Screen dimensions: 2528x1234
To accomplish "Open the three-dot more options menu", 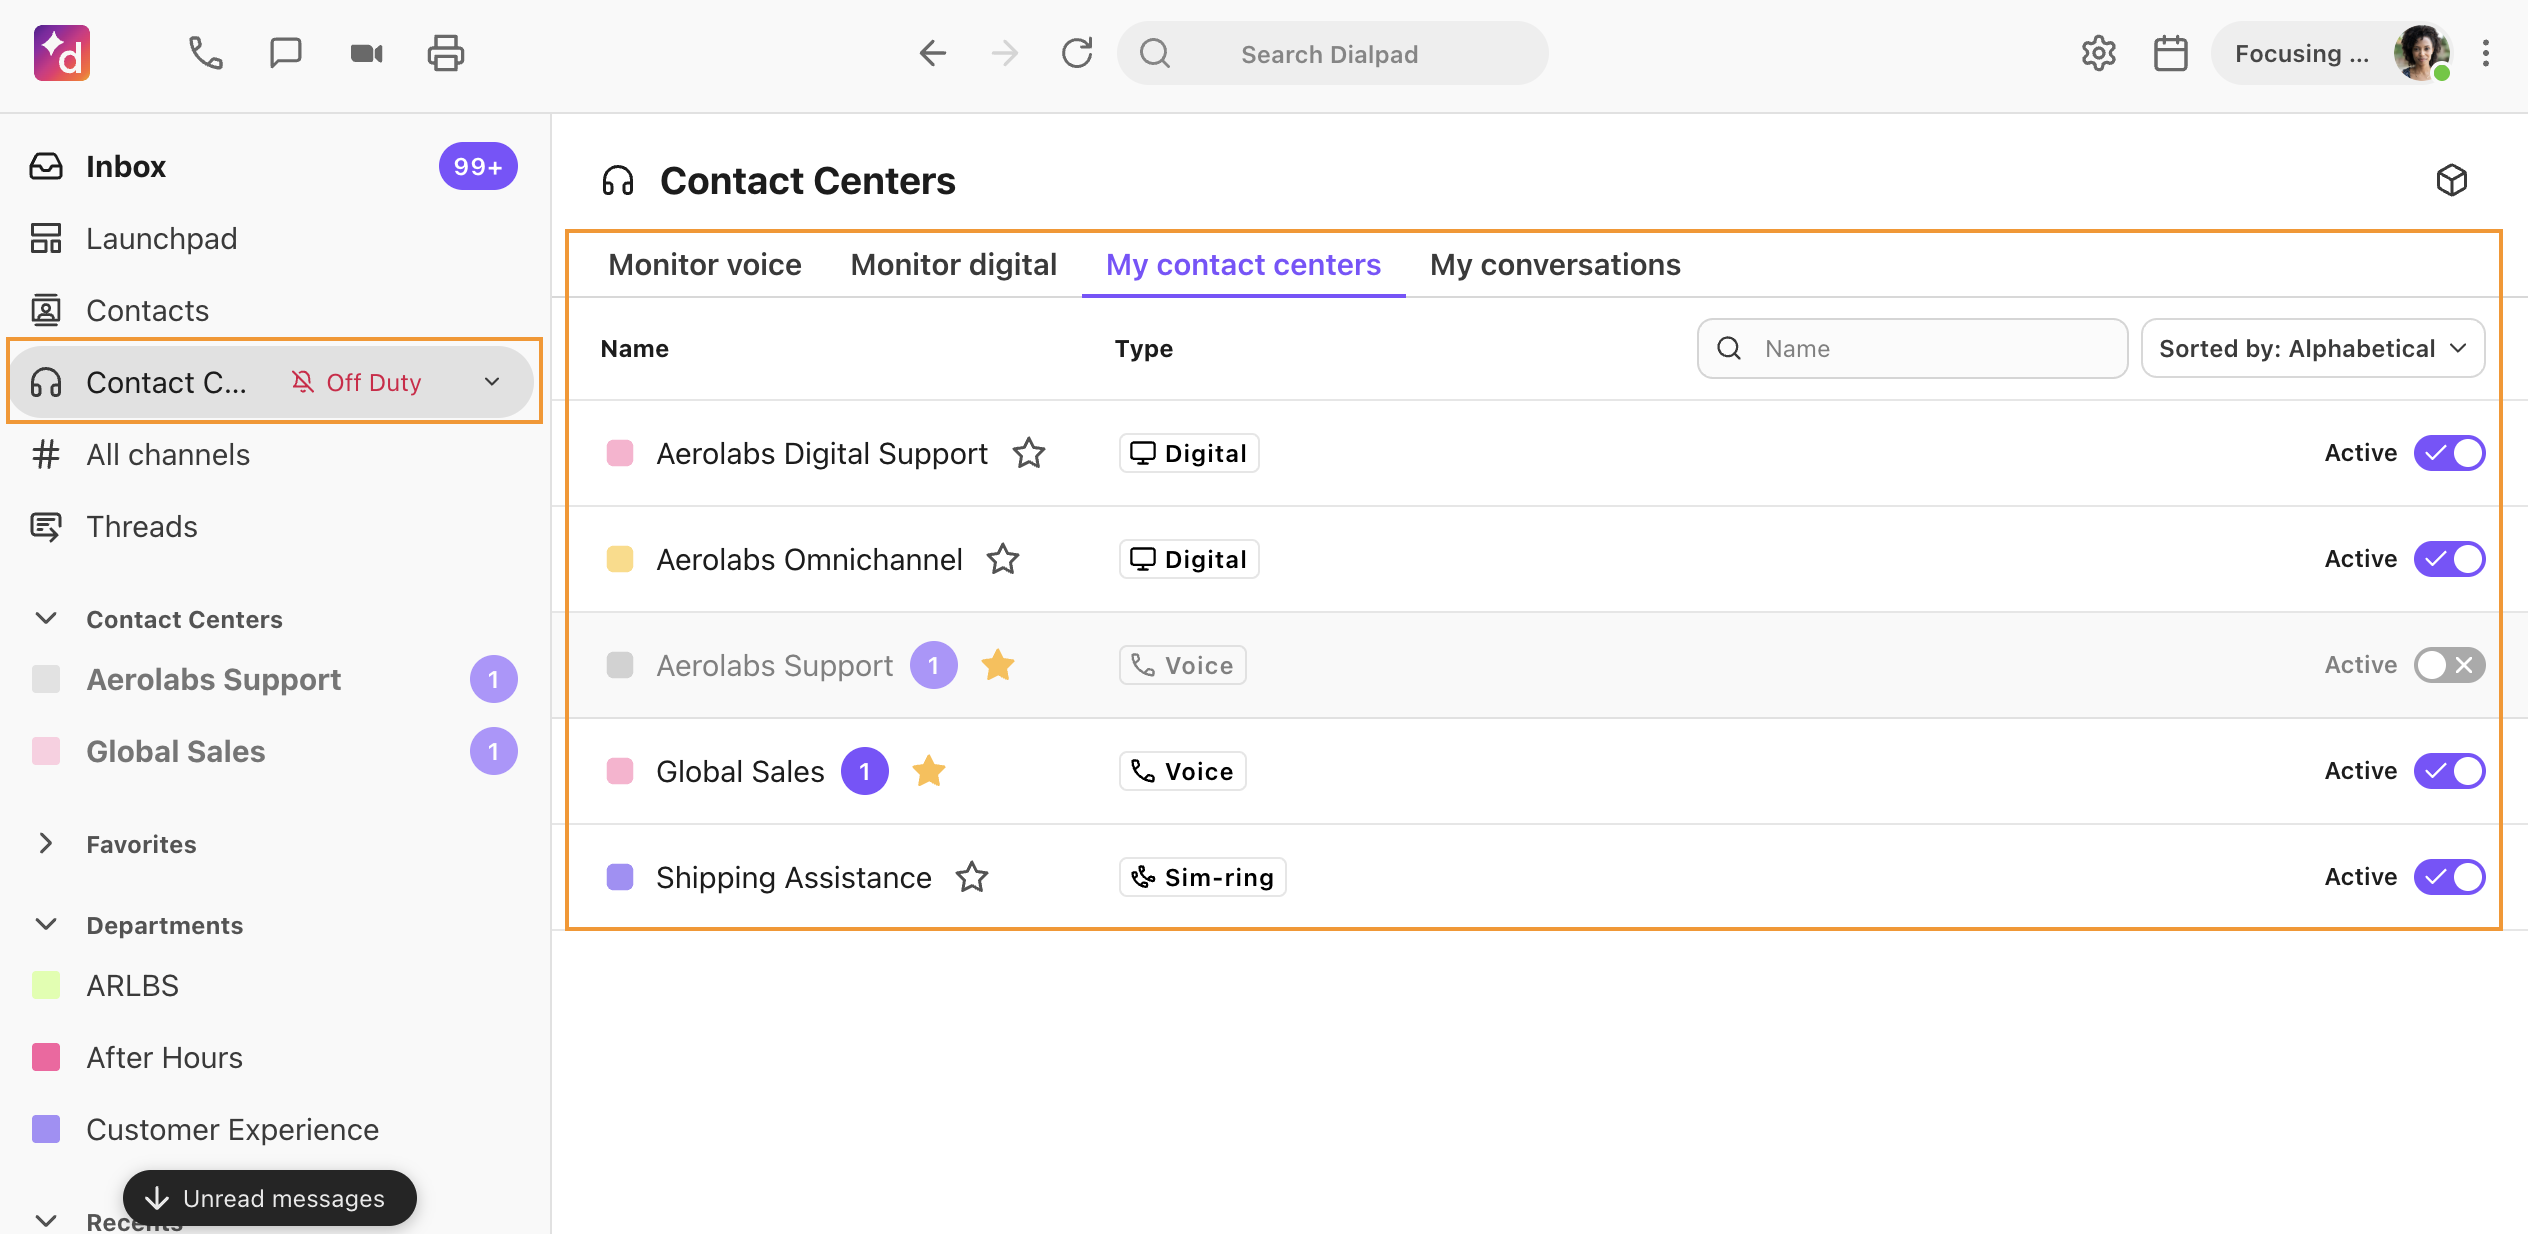I will coord(2486,53).
